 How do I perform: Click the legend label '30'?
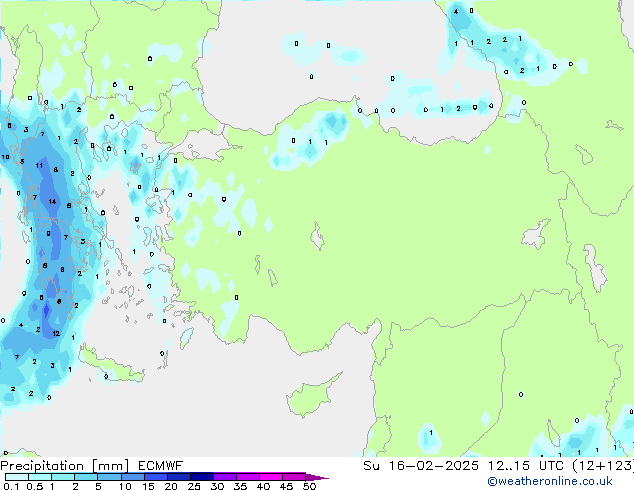pos(217,486)
